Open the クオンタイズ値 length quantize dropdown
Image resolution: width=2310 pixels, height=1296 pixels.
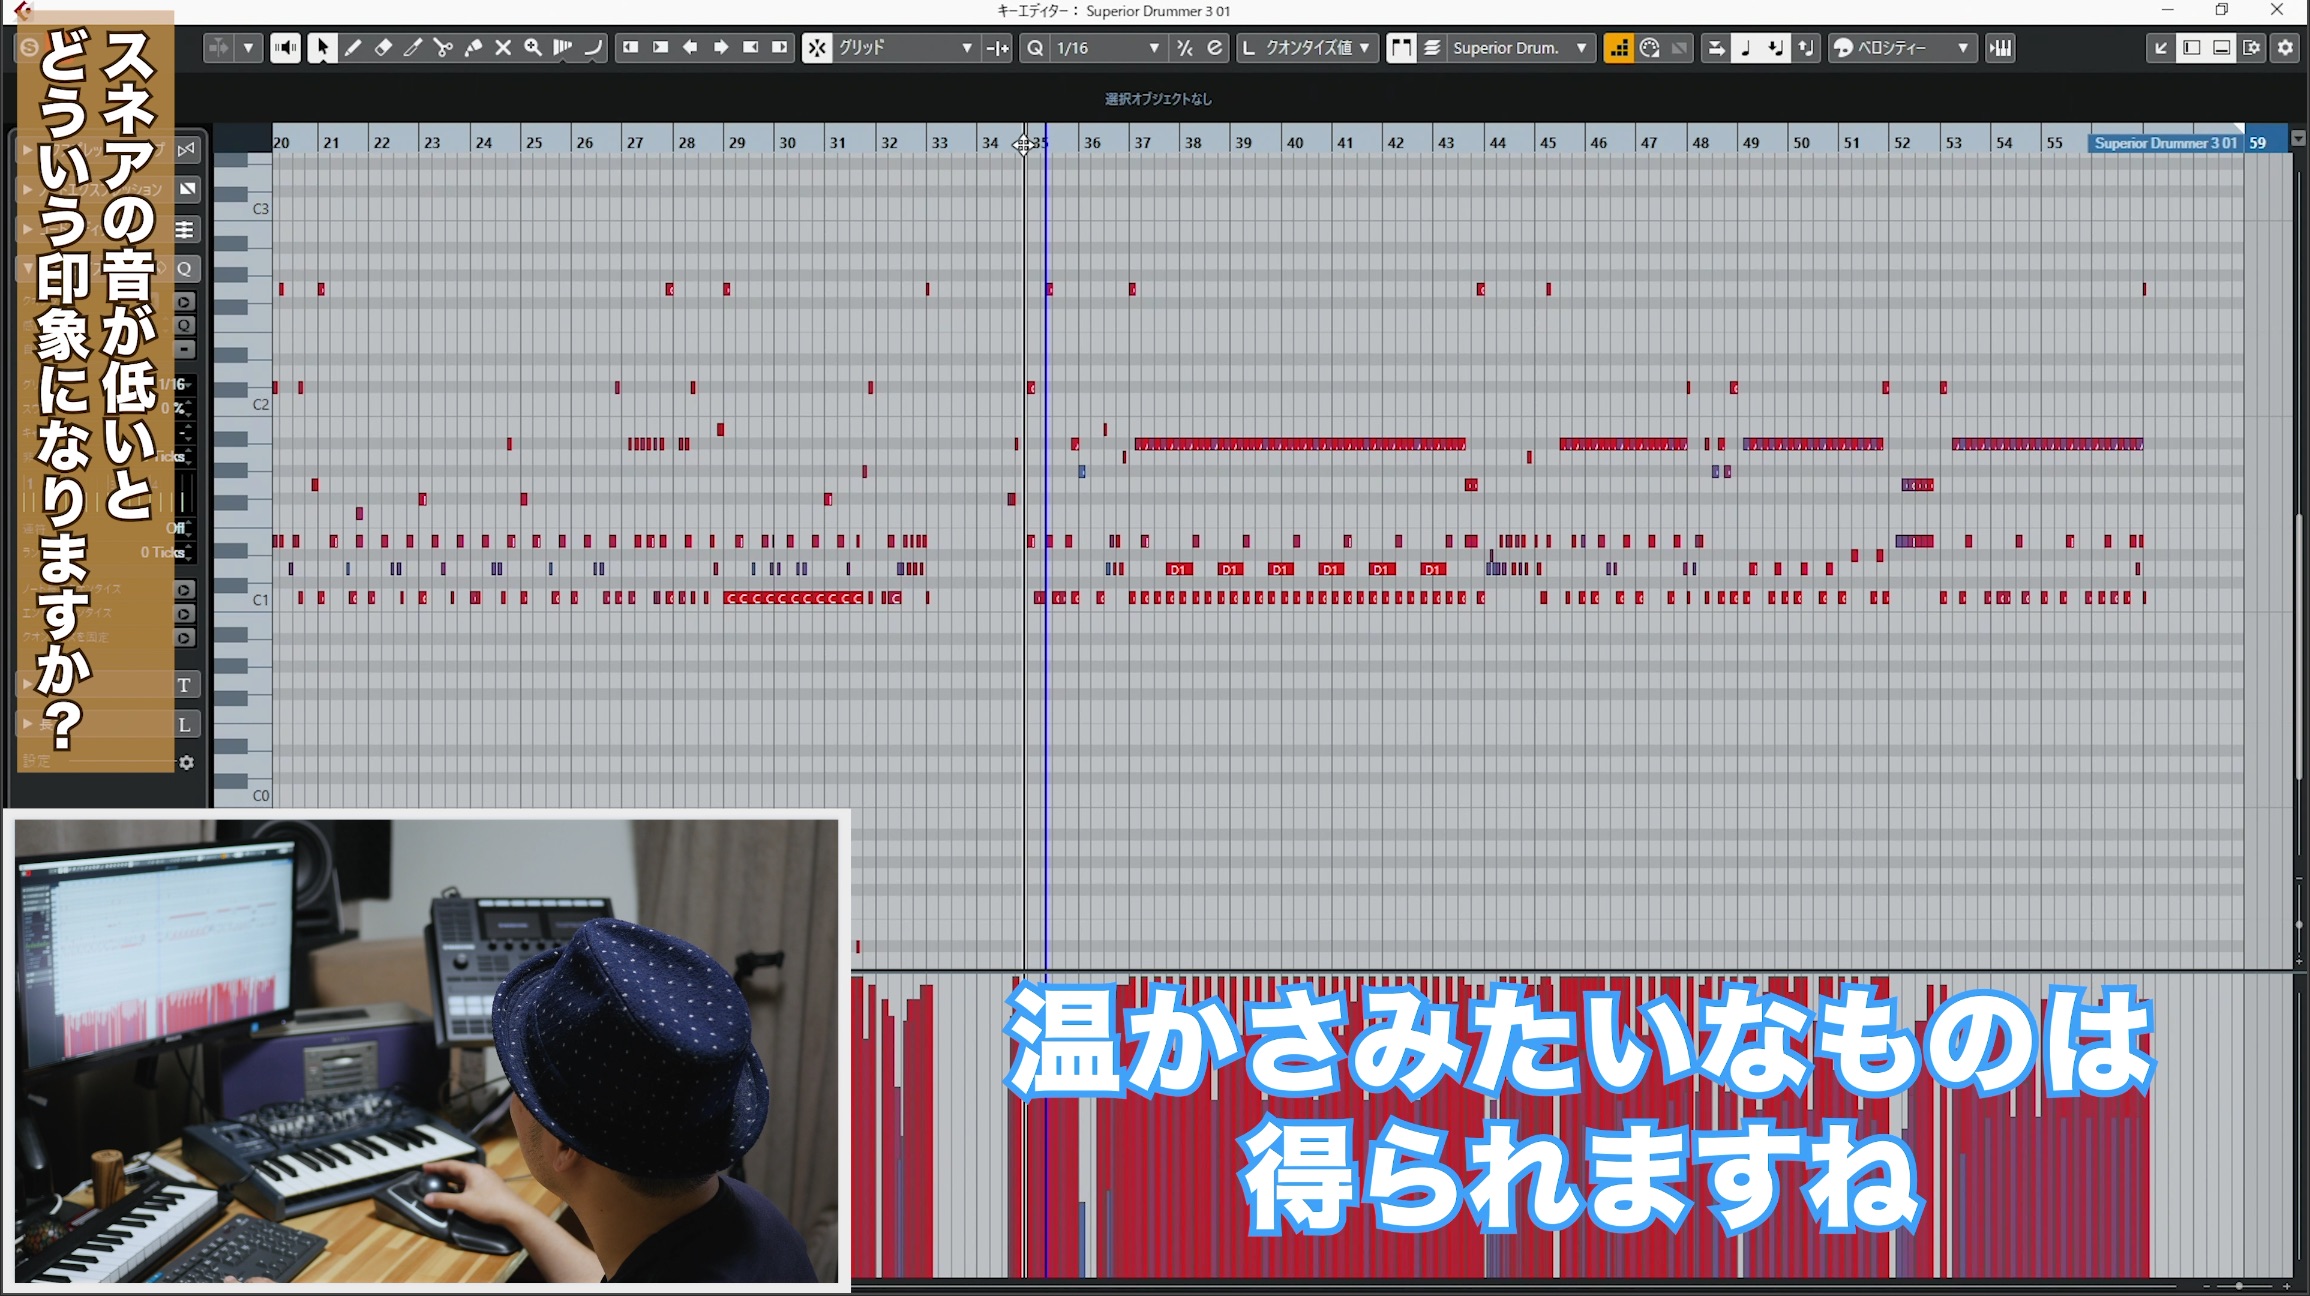(x=1308, y=48)
